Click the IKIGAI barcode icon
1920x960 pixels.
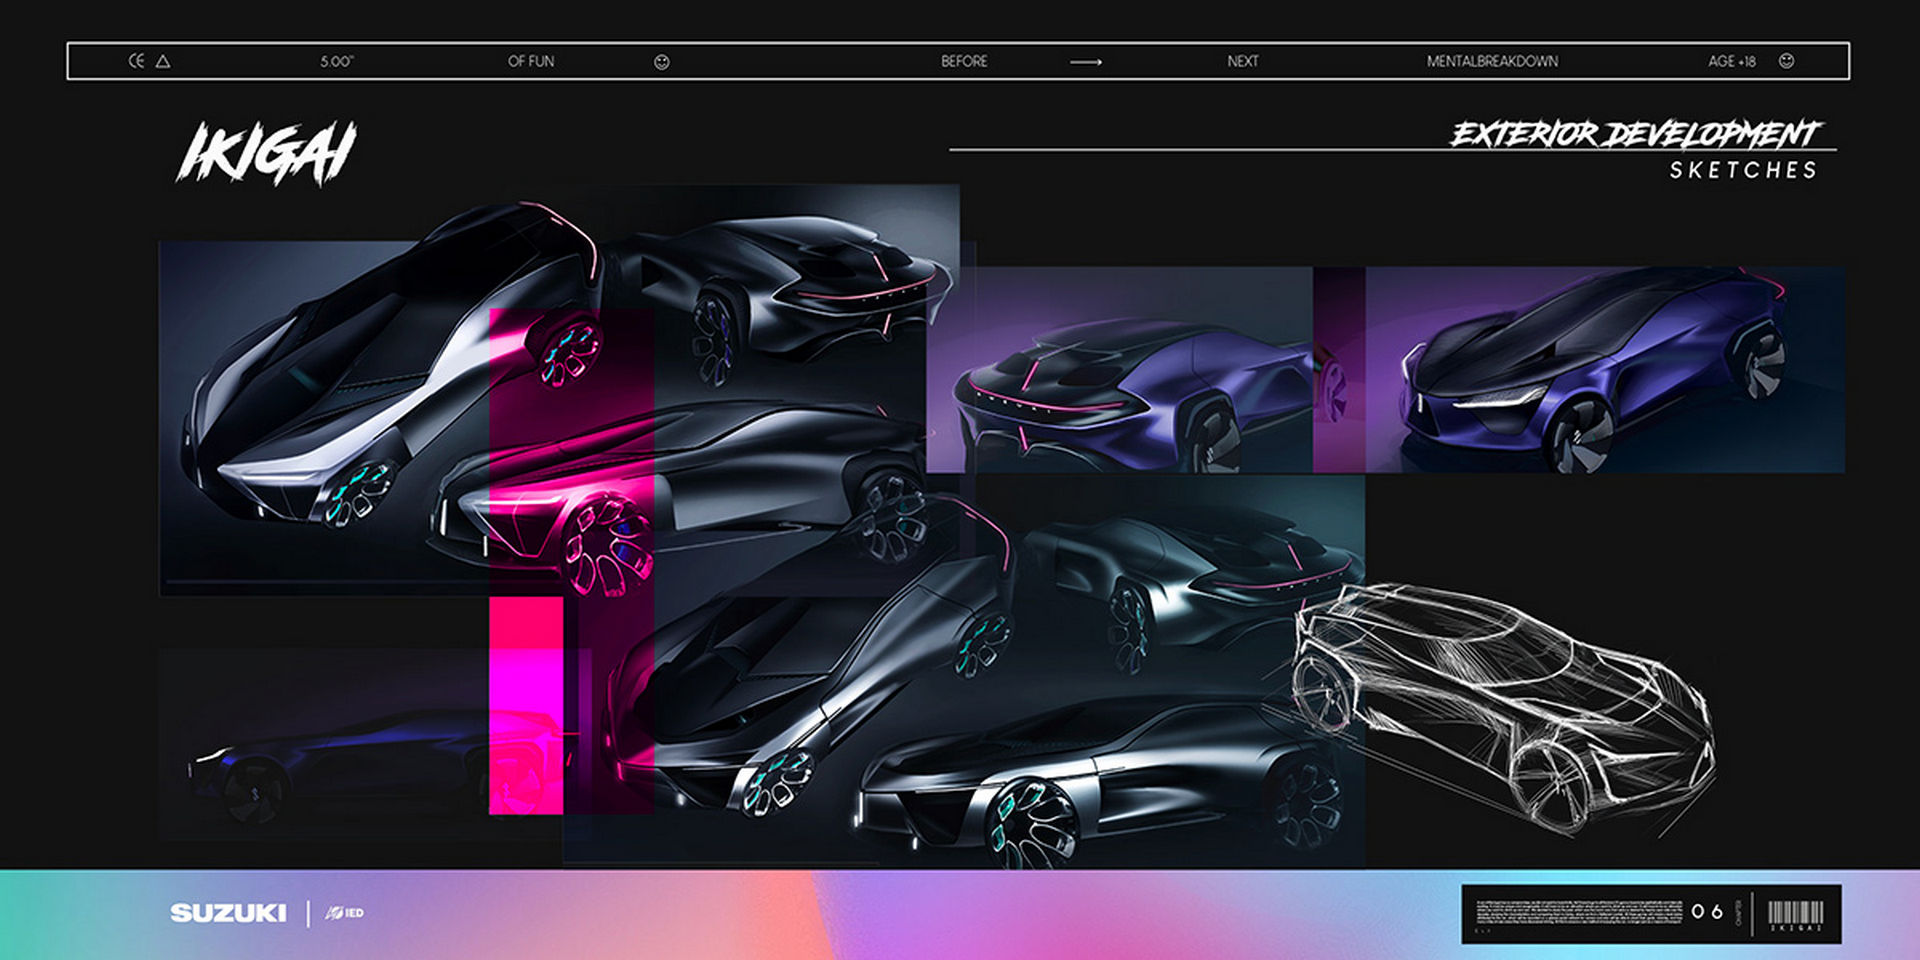[x=1795, y=914]
